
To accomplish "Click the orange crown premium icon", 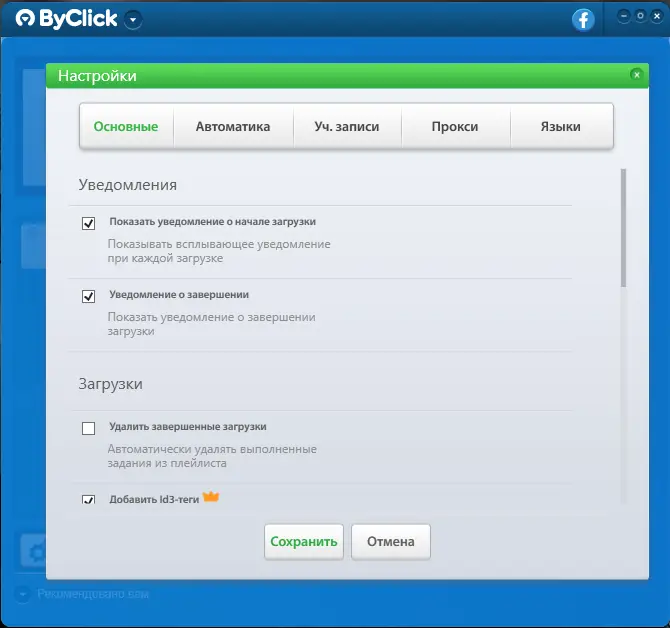I will tap(211, 496).
